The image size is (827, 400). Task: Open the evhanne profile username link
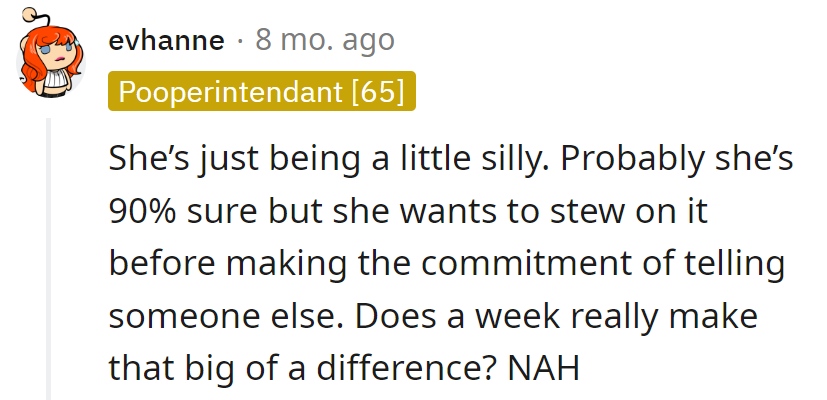[167, 41]
